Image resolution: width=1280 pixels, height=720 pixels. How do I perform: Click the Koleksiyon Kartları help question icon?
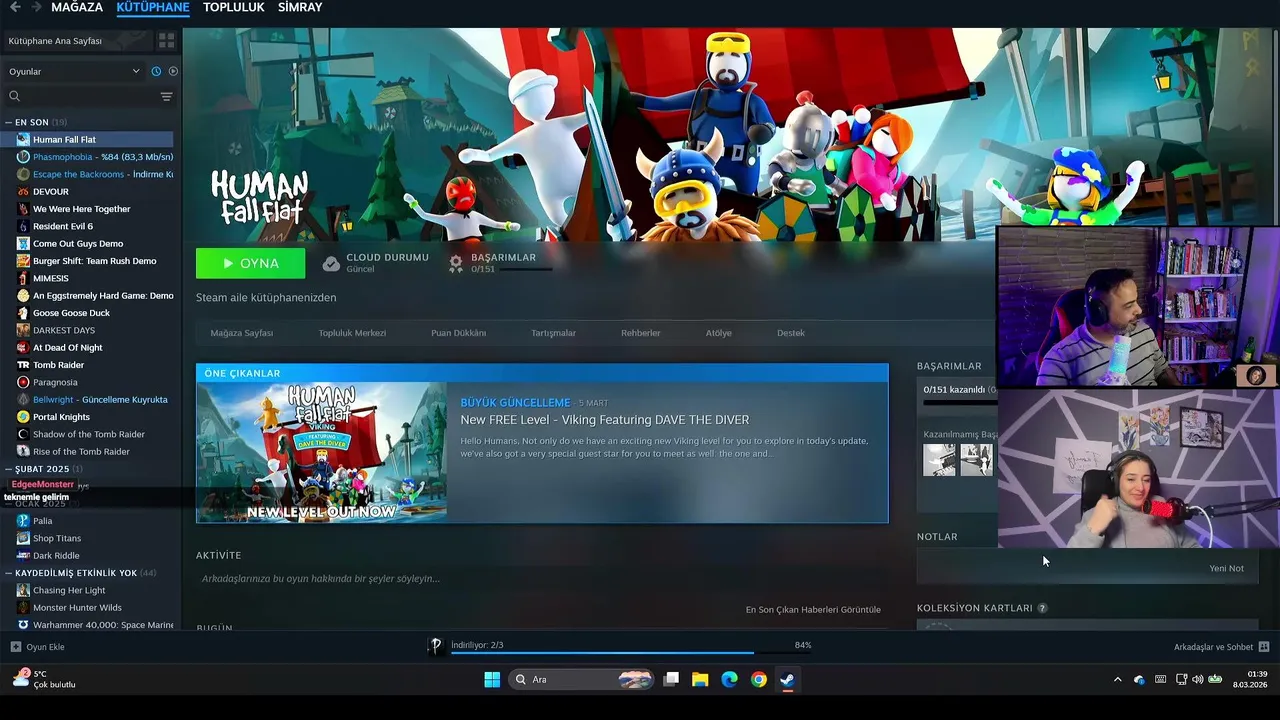[x=1042, y=608]
